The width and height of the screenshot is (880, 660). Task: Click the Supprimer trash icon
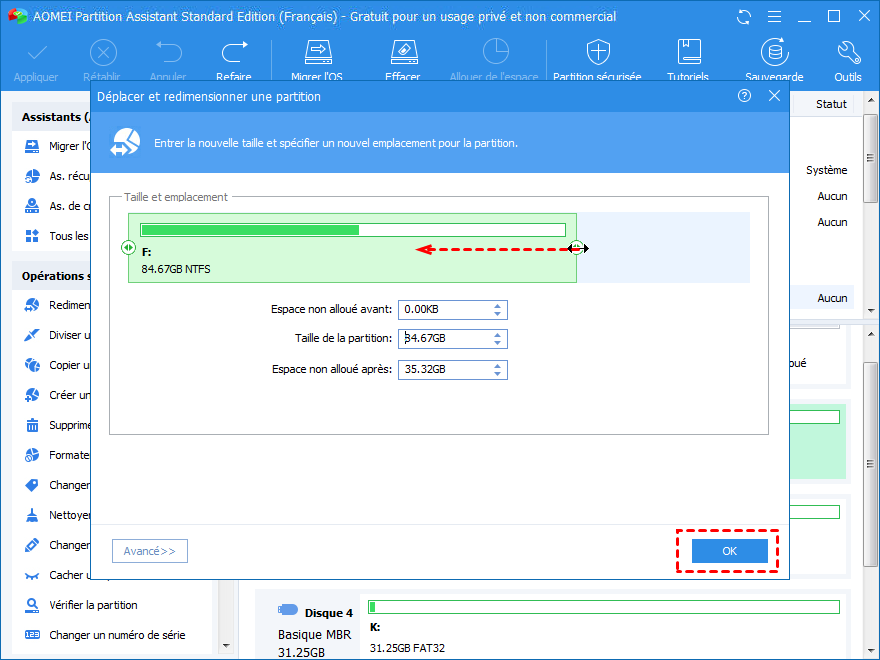32,425
